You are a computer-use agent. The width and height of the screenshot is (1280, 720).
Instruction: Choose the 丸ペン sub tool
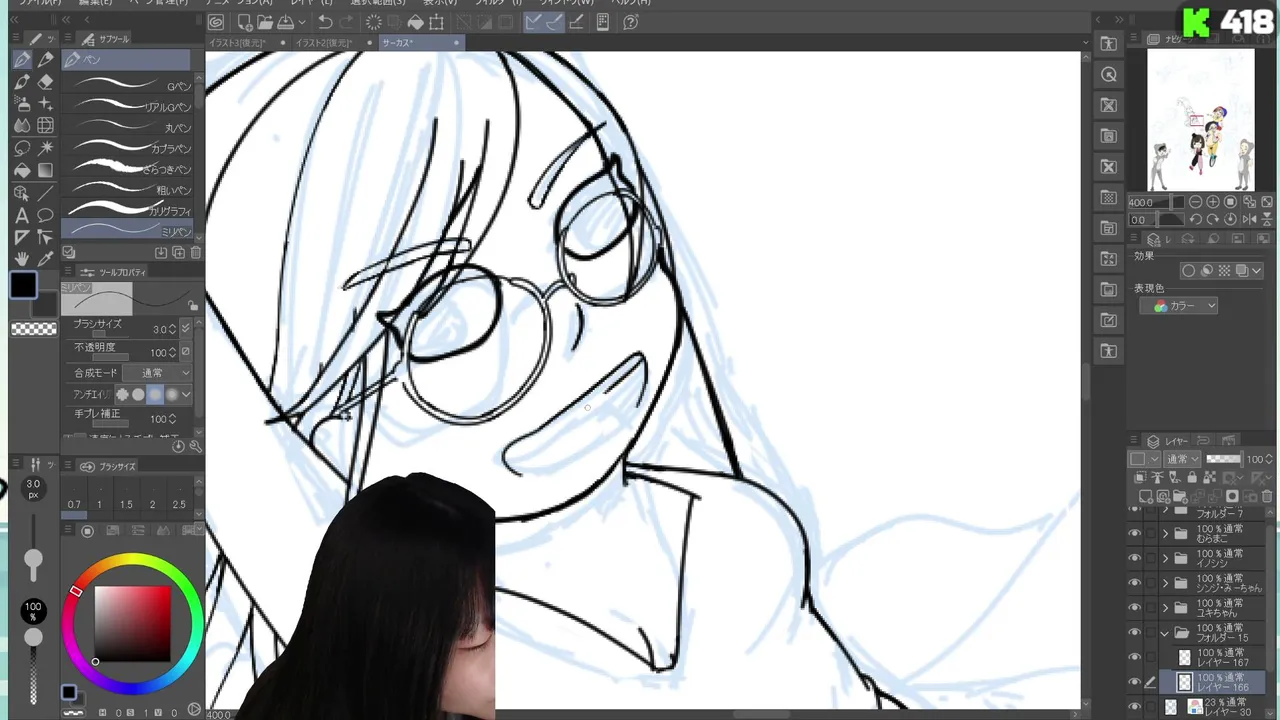pyautogui.click(x=127, y=127)
